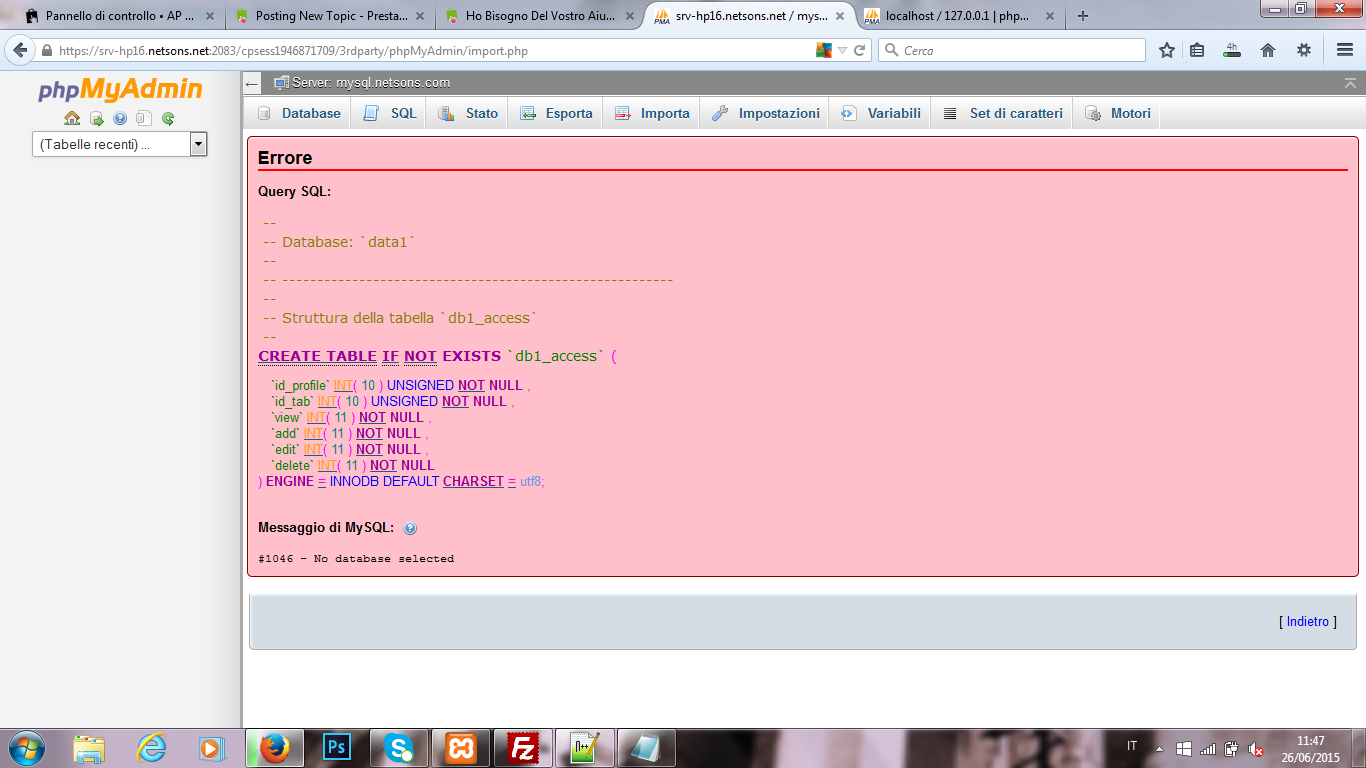
Task: Click the CHARSET keyword link
Action: point(474,481)
